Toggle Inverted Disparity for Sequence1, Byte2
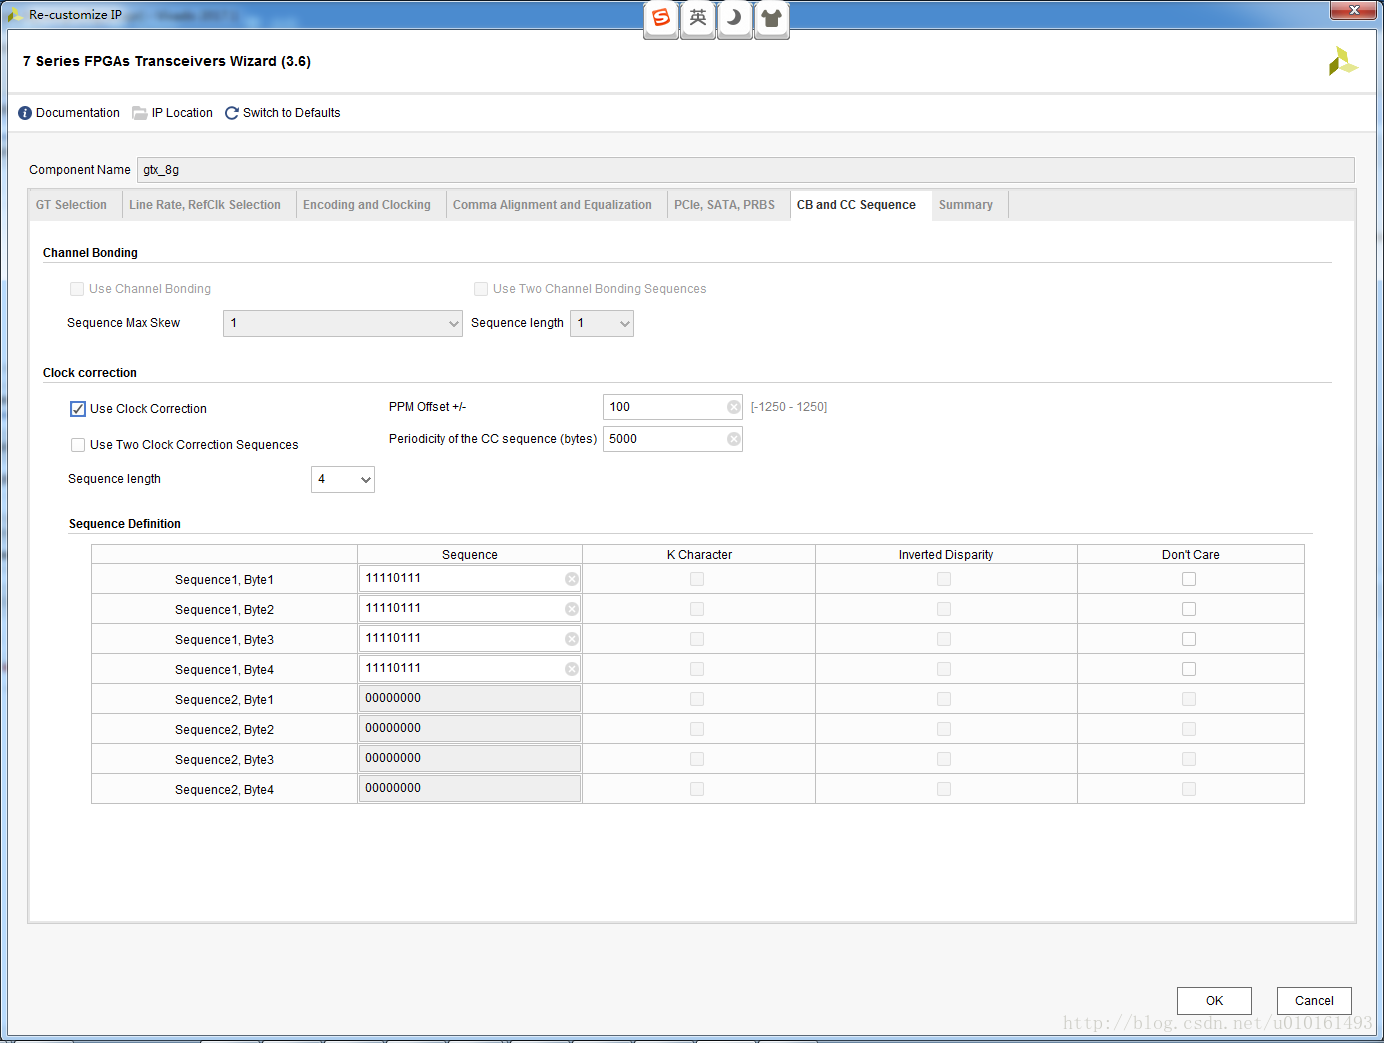The image size is (1384, 1043). click(944, 609)
